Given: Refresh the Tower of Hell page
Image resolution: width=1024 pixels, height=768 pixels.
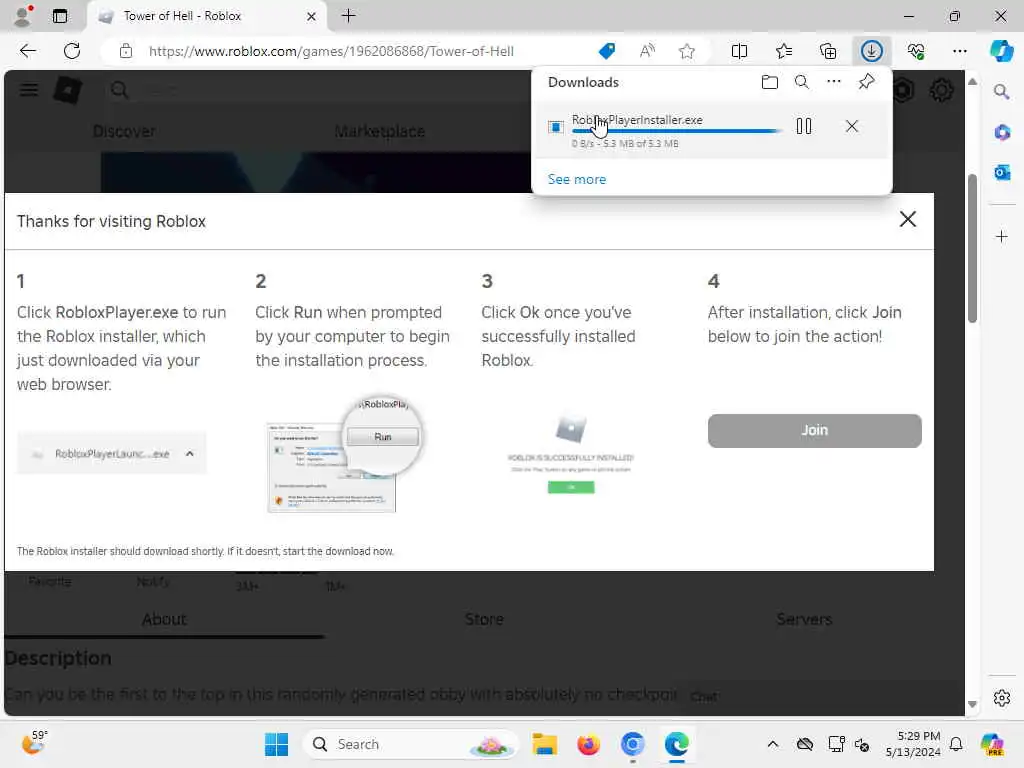Looking at the screenshot, I should click(72, 51).
